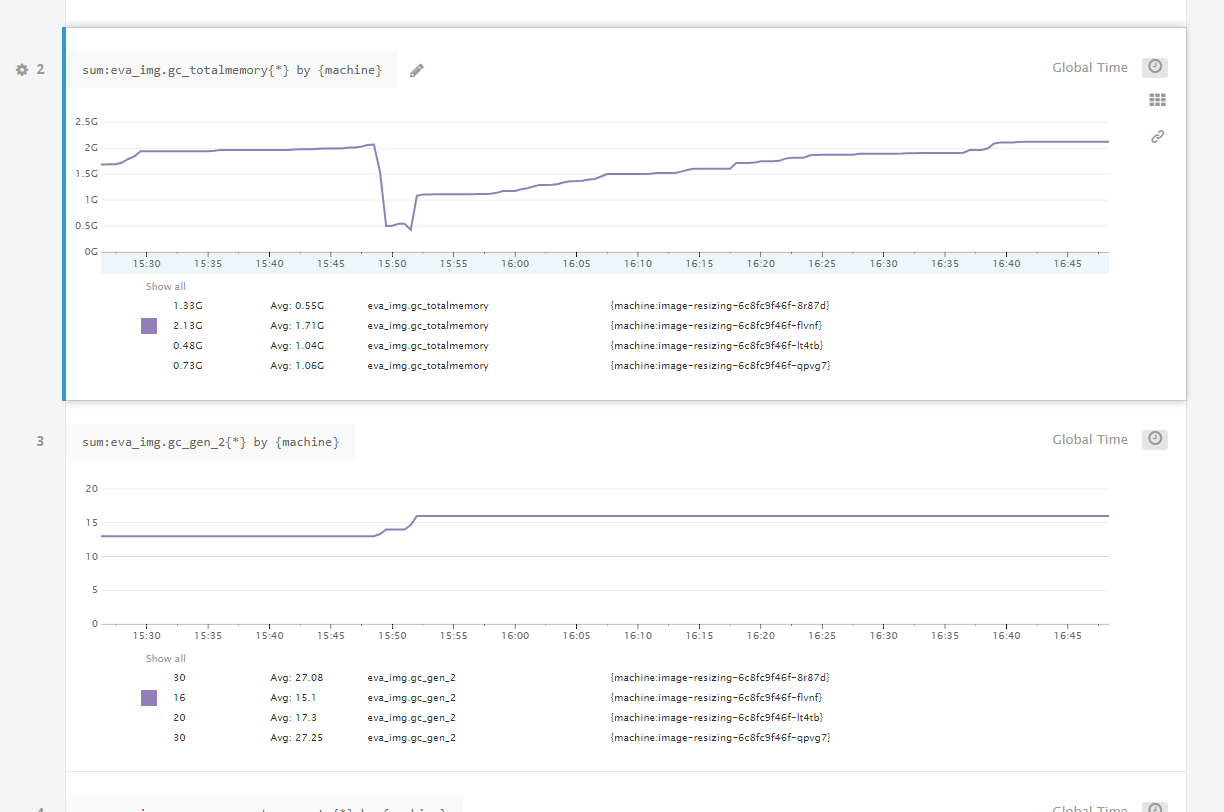The image size is (1224, 812).
Task: Copy link using the chain icon
Action: pyautogui.click(x=1158, y=136)
